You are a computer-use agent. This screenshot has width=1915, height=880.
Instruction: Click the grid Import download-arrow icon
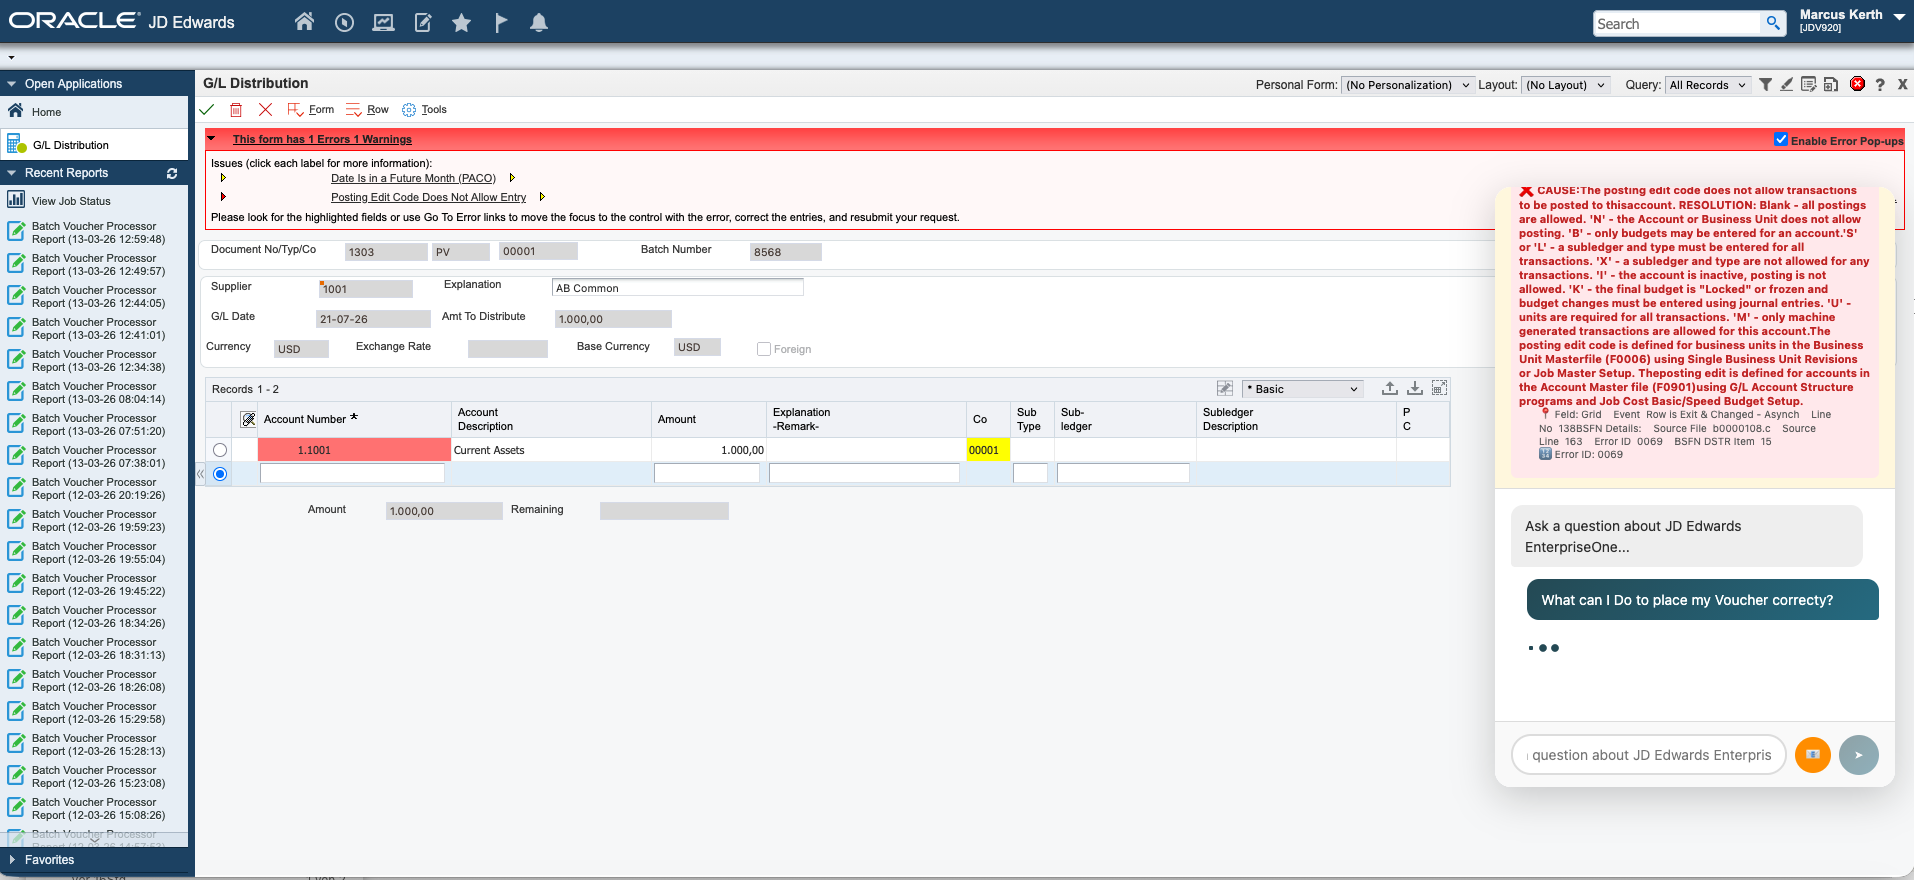click(1415, 388)
